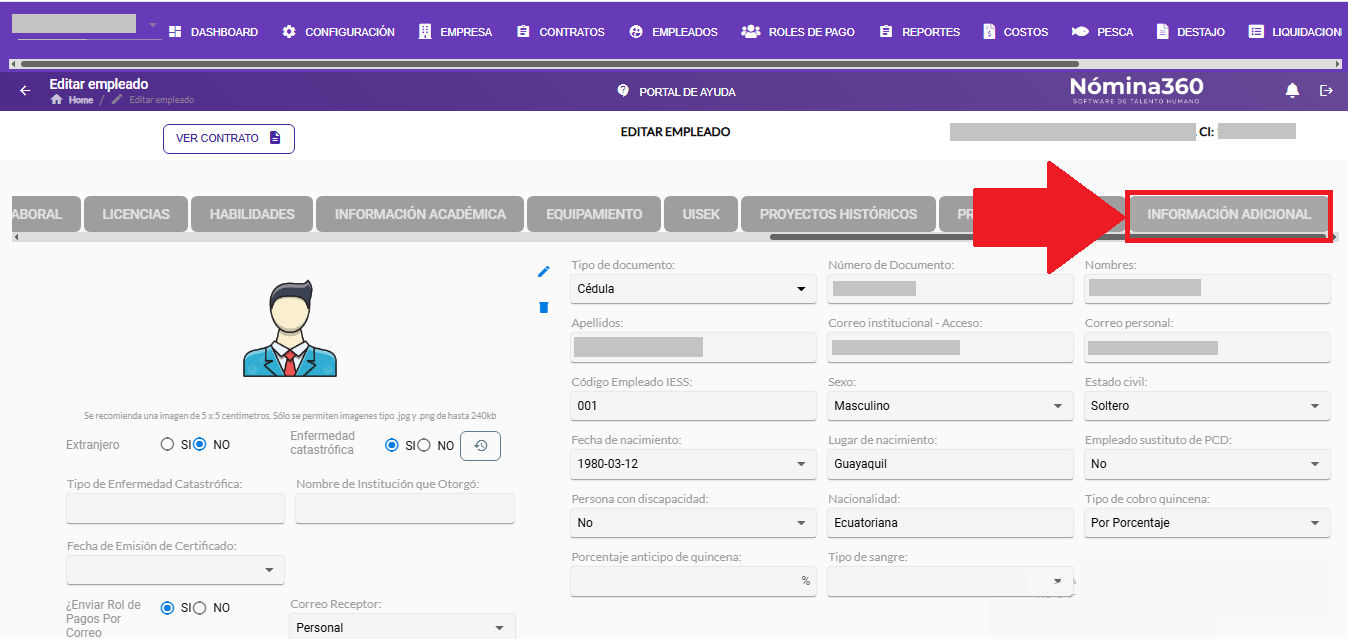The image size is (1348, 639).
Task: Click the logout icon
Action: tap(1327, 91)
